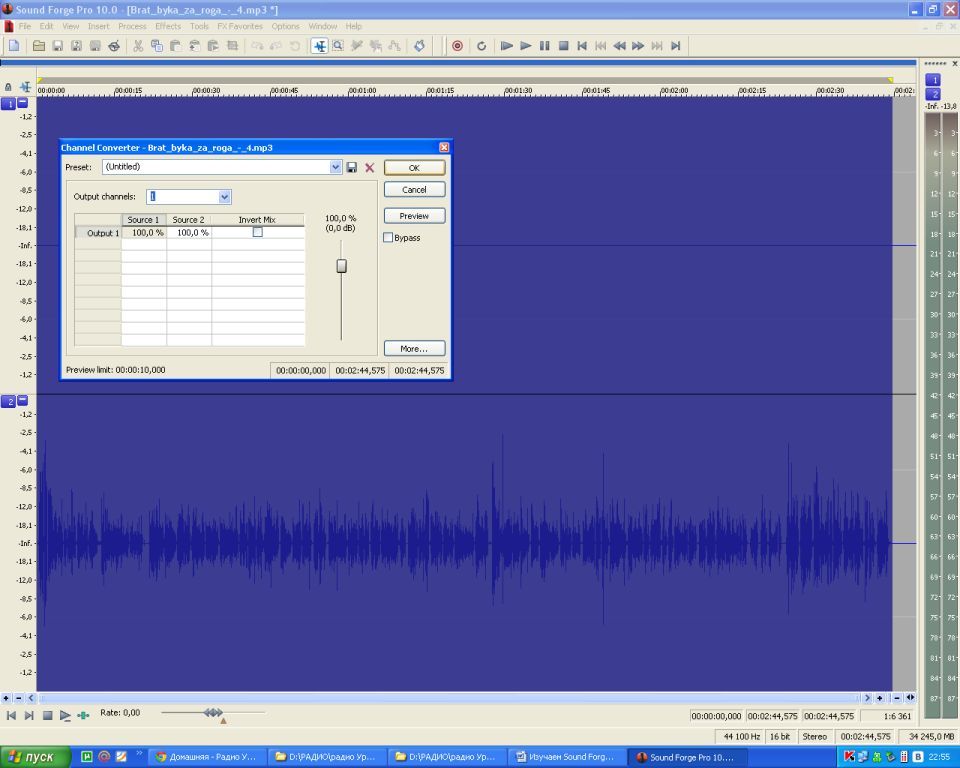Select the Pencil tool
This screenshot has width=960, height=768.
coord(357,46)
